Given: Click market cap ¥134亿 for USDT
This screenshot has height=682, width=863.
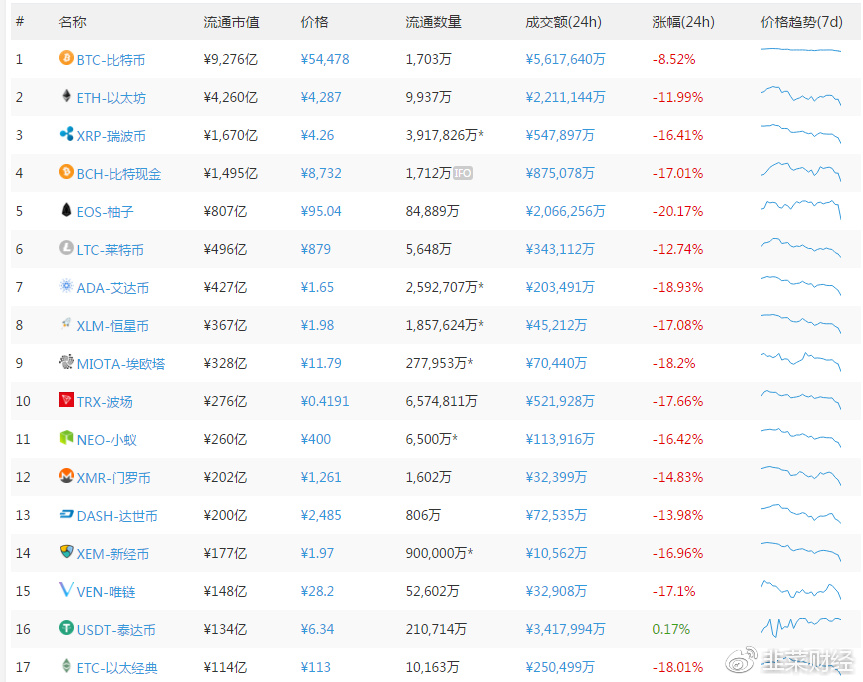Looking at the screenshot, I should click(225, 629).
